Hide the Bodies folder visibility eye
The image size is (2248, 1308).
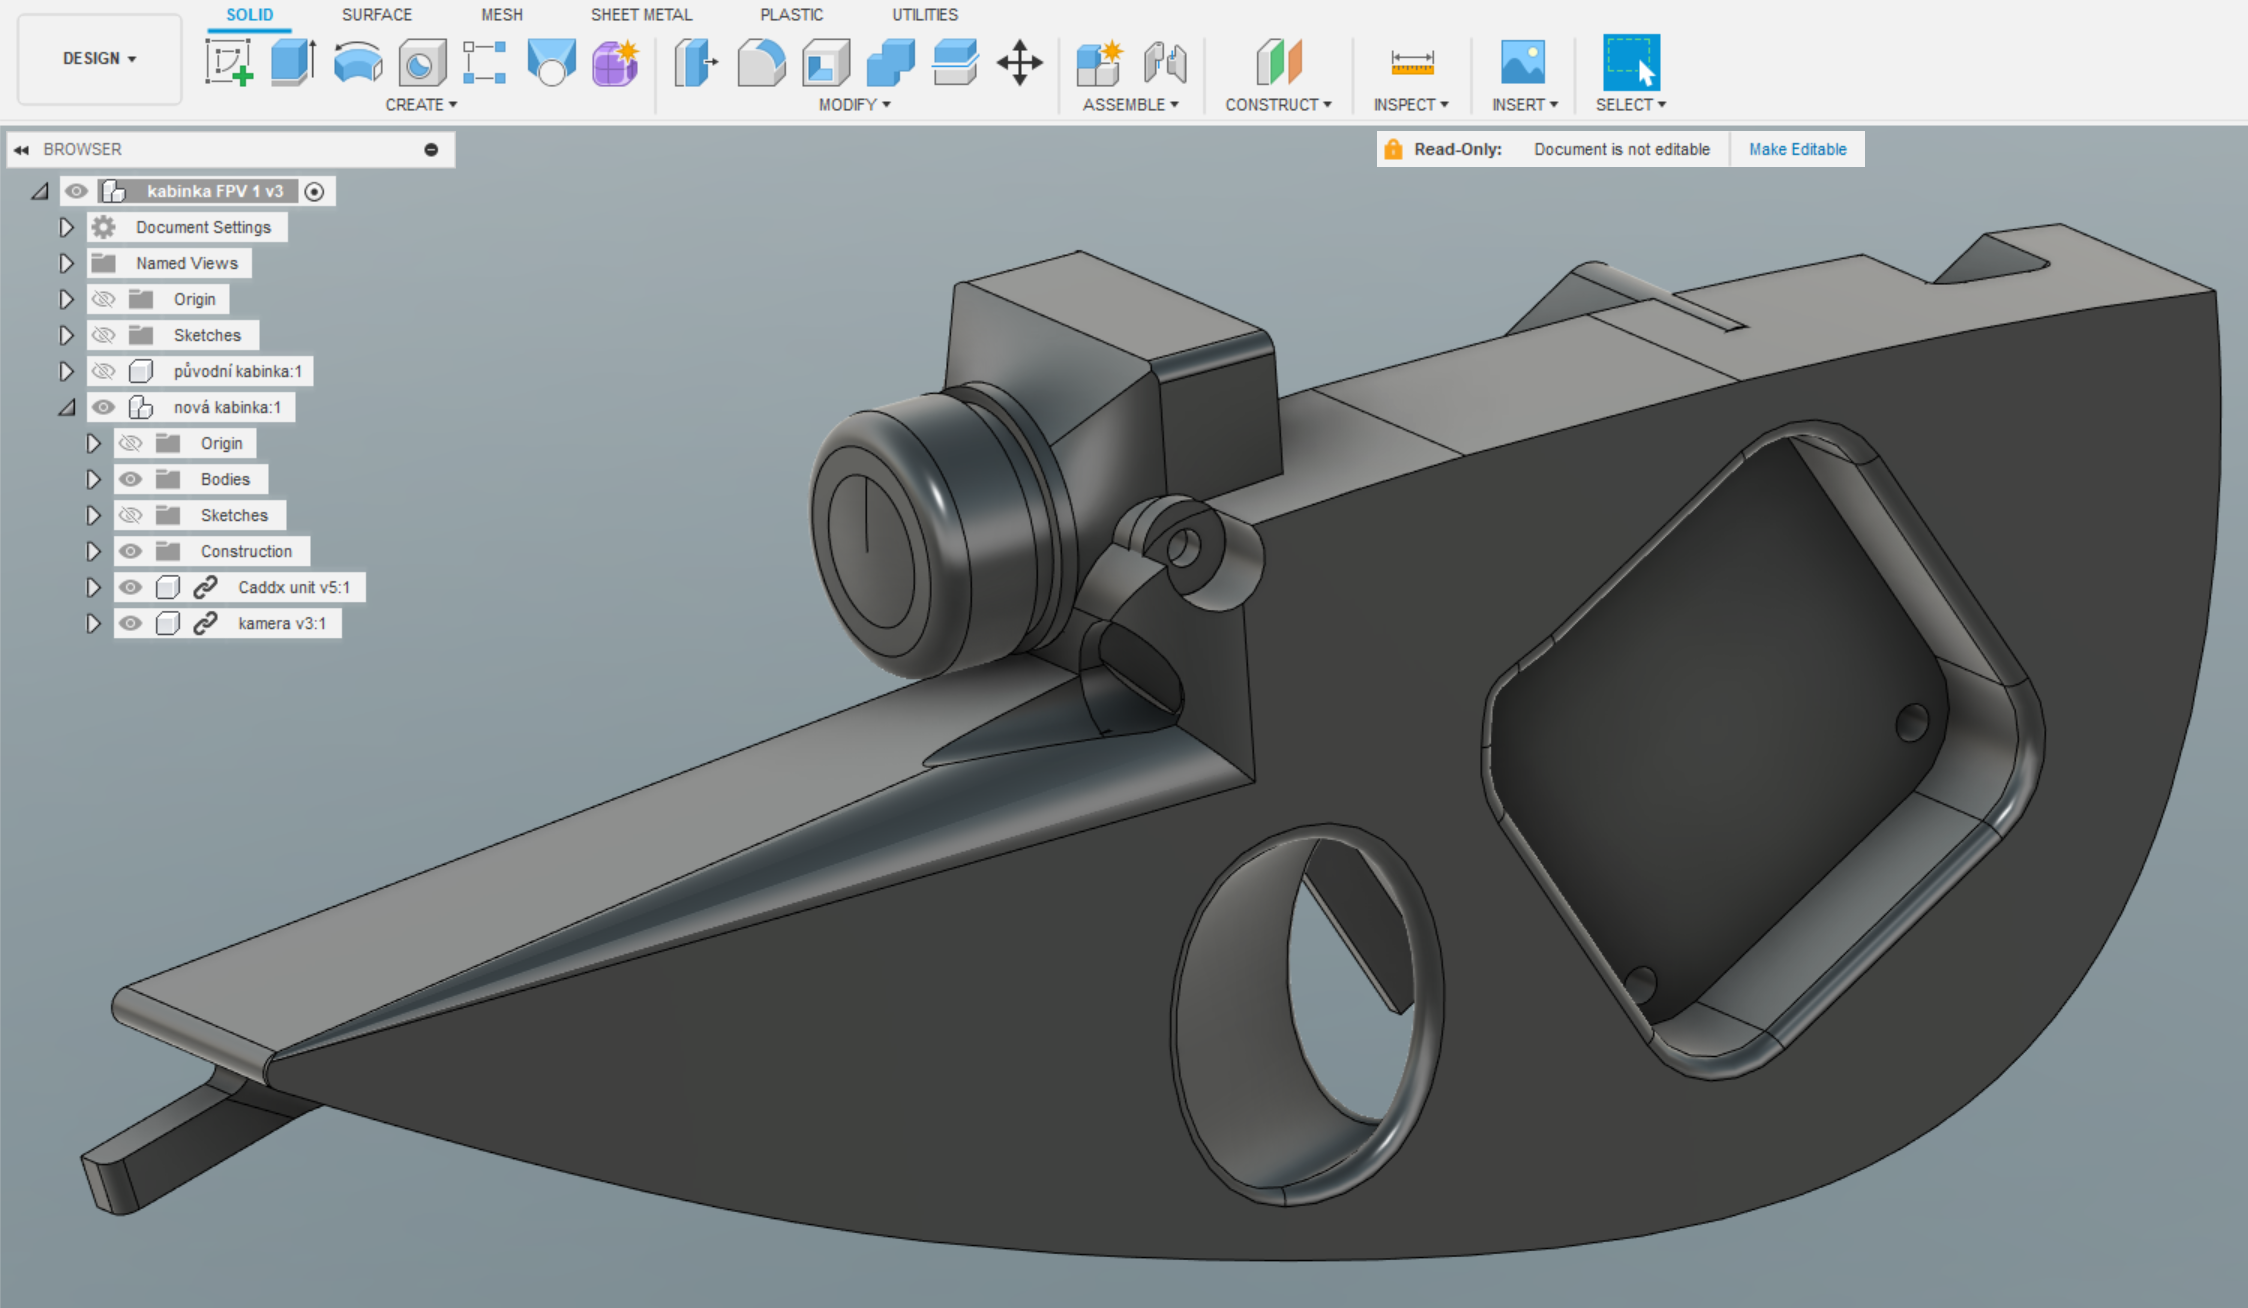click(130, 479)
